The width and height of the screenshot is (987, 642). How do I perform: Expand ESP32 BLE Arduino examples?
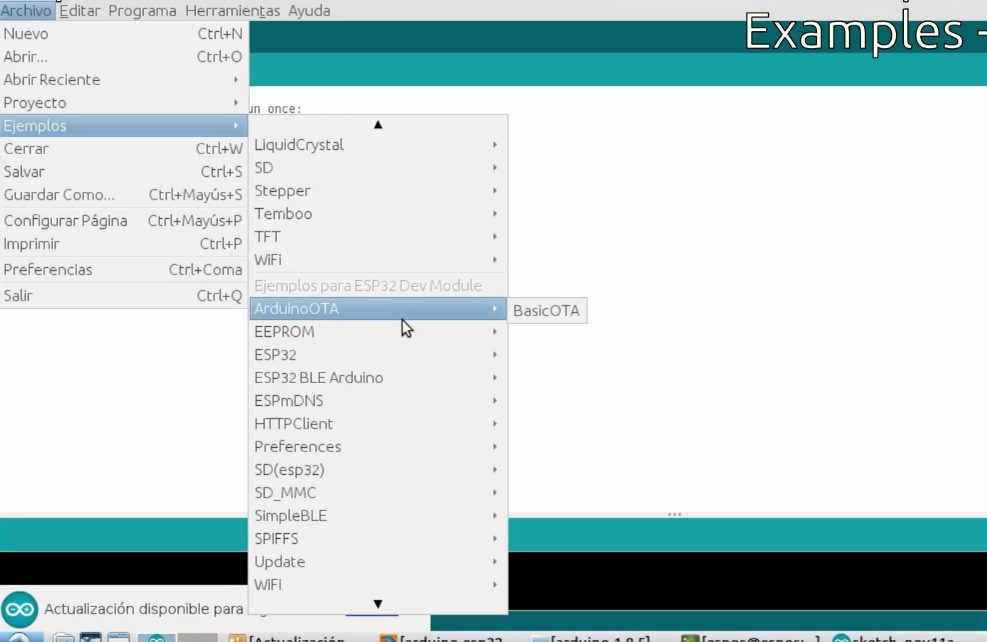(x=378, y=378)
